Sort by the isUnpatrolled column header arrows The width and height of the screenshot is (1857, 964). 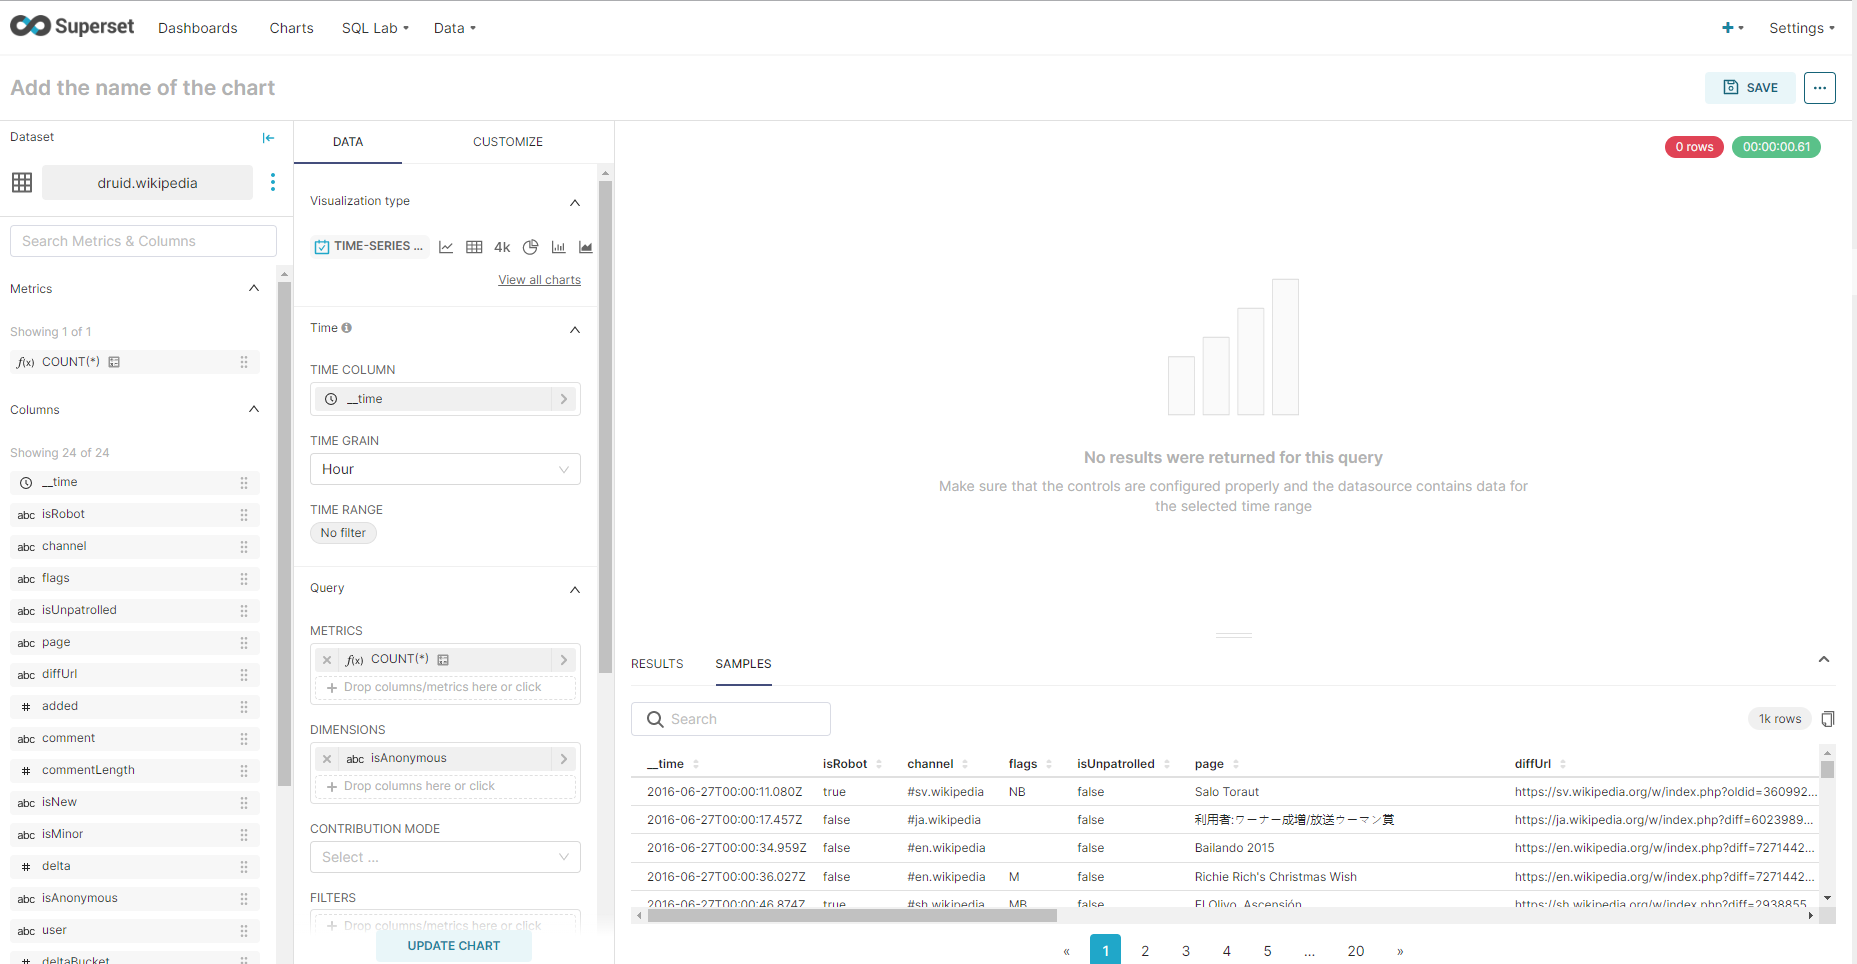coord(1167,764)
